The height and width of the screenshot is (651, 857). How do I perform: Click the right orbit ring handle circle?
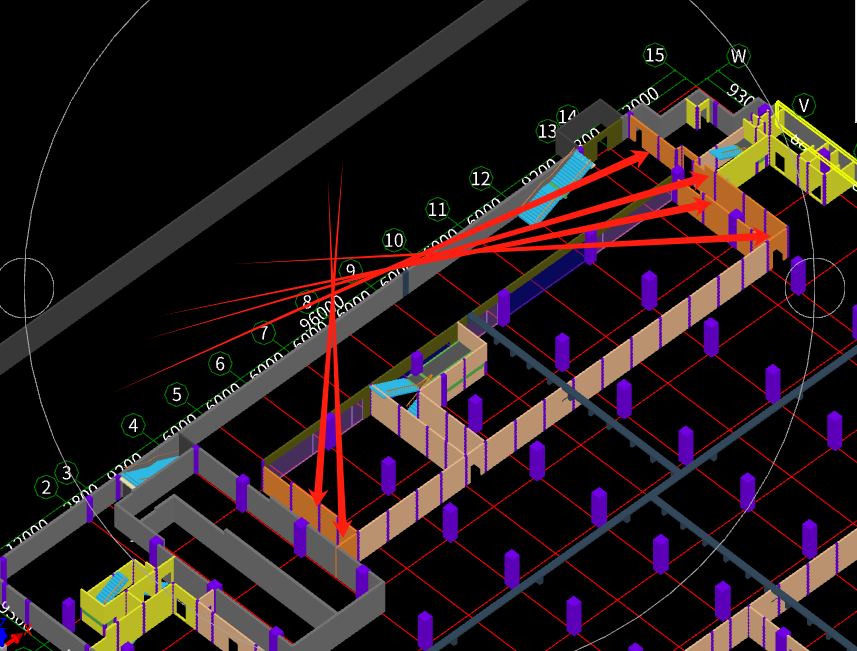[814, 288]
